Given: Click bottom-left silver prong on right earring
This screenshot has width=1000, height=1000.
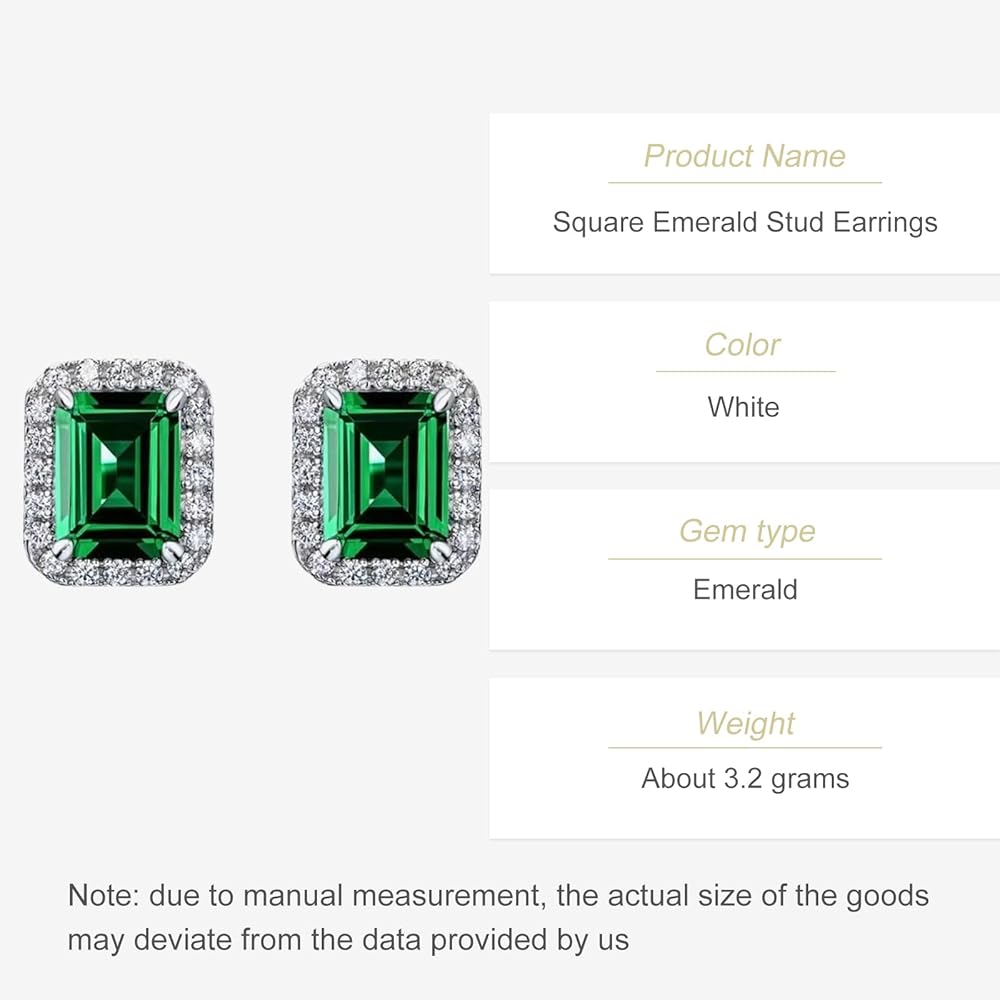Looking at the screenshot, I should tap(329, 548).
